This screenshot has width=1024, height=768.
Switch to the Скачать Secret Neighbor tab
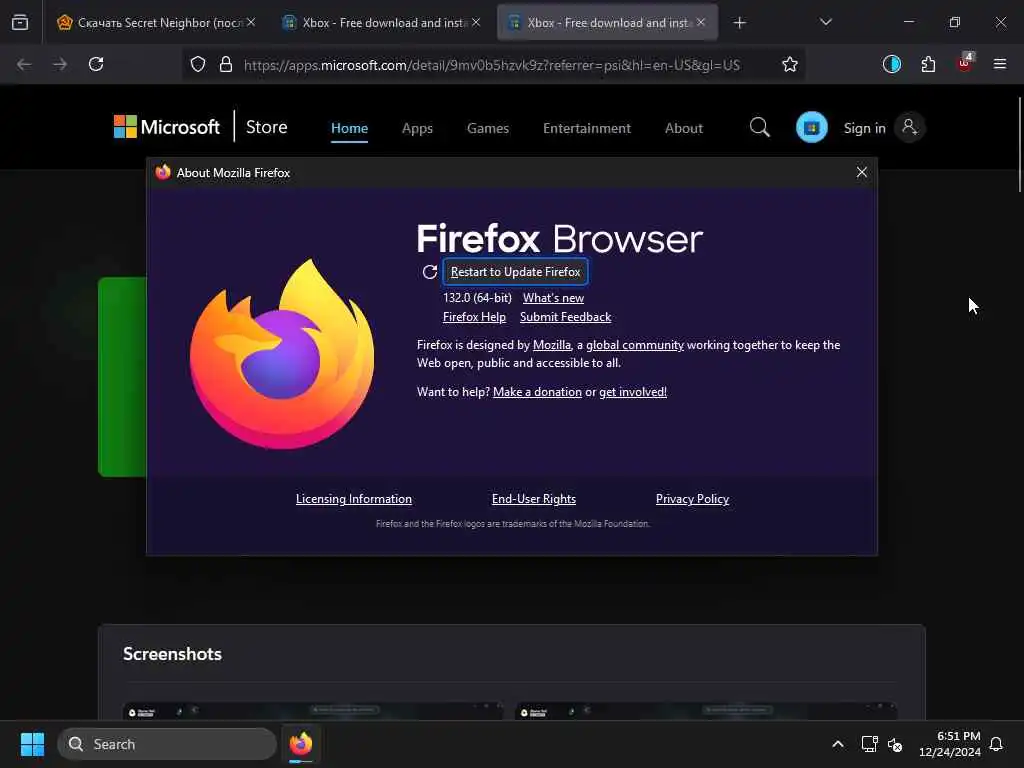pyautogui.click(x=155, y=22)
